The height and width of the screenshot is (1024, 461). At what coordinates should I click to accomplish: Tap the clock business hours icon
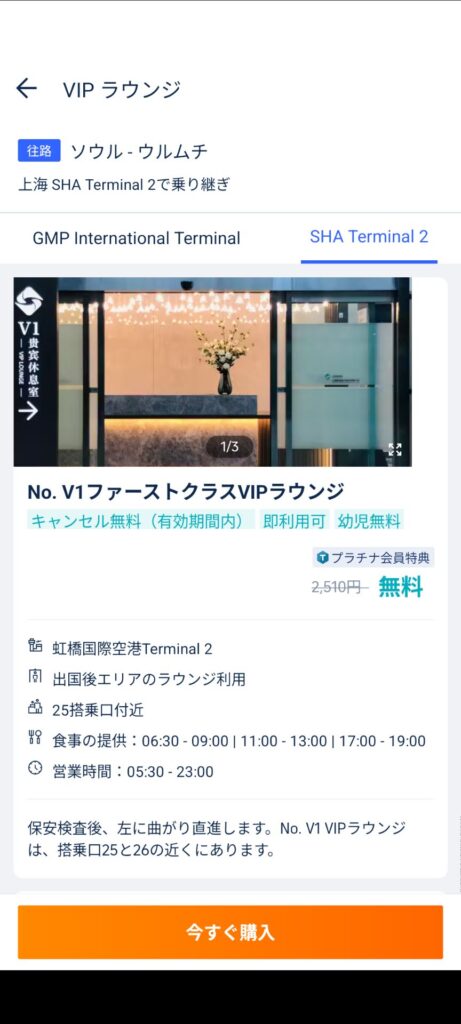pos(35,769)
